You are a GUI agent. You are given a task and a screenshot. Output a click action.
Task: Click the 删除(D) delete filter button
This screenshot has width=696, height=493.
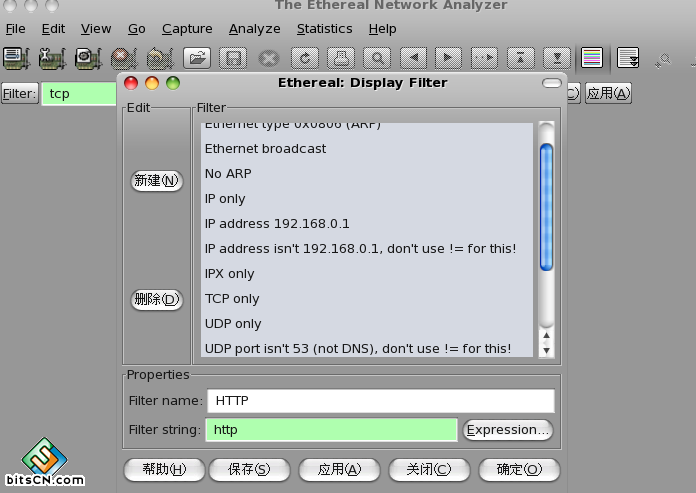[157, 299]
